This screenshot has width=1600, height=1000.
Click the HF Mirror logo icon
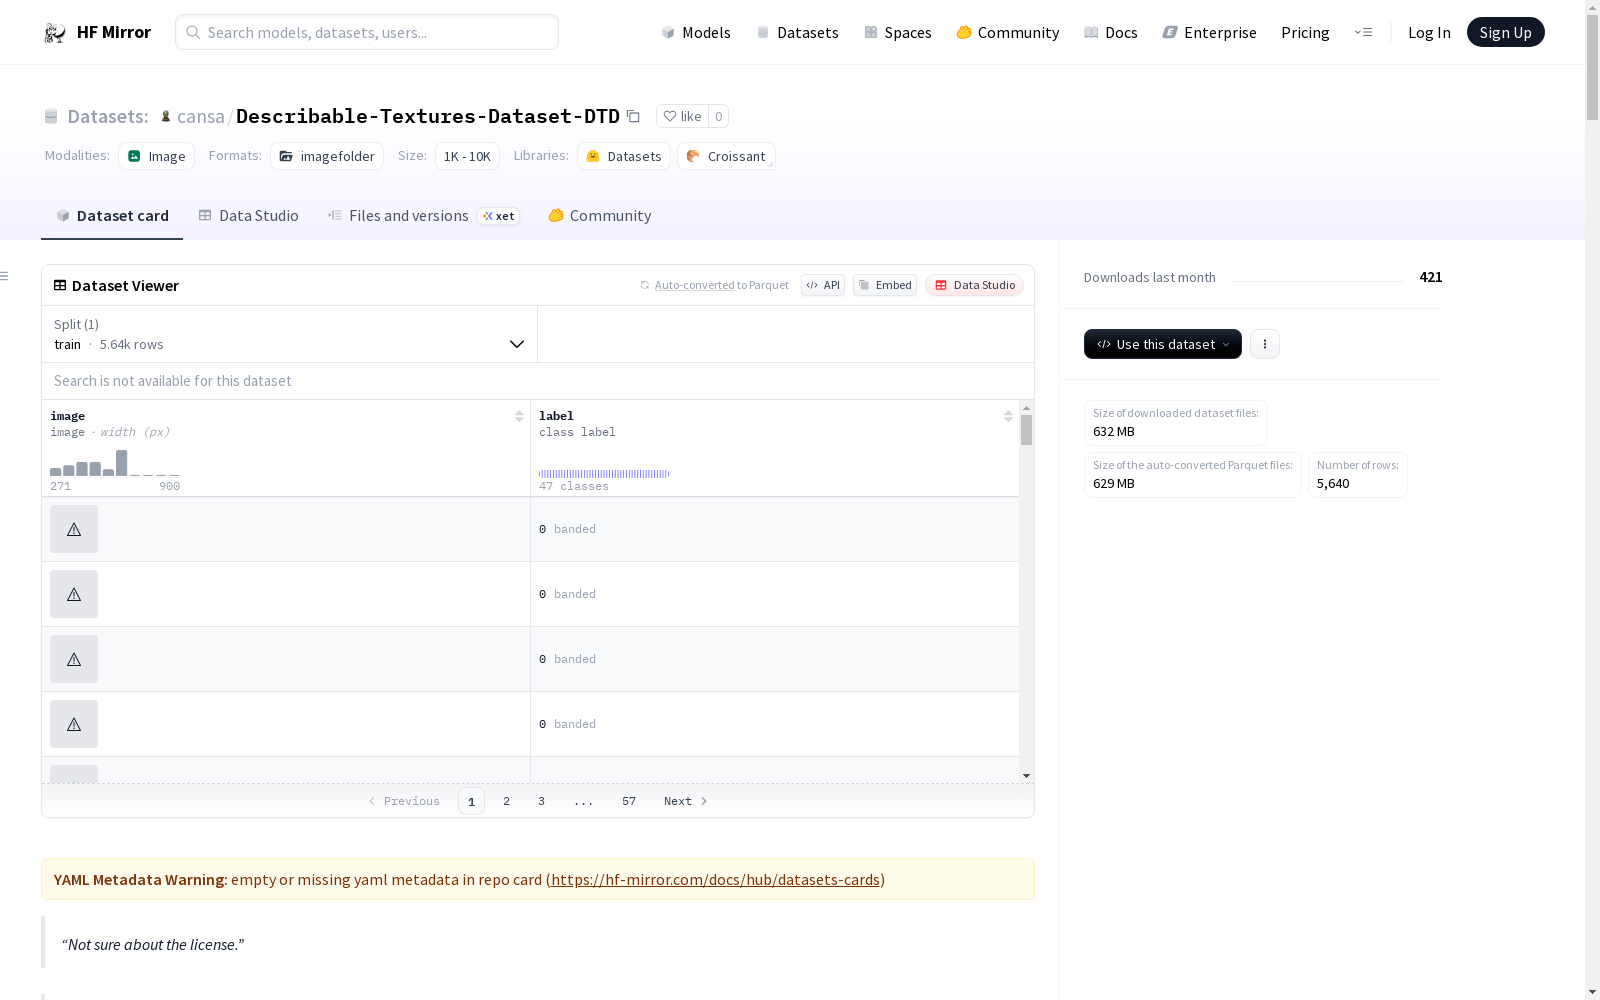(55, 33)
